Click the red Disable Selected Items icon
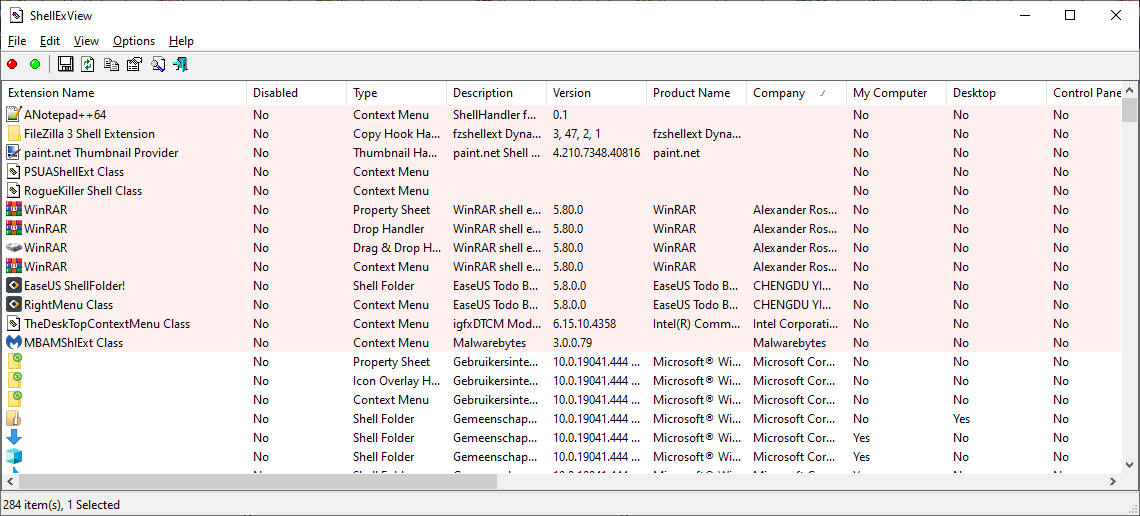The width and height of the screenshot is (1140, 516). click(12, 65)
